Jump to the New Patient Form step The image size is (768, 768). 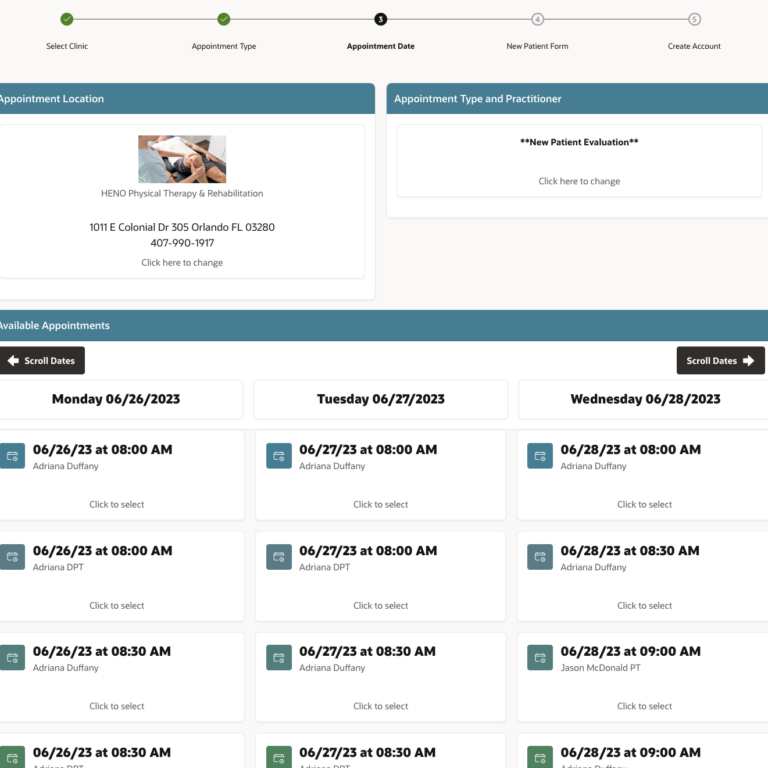(x=537, y=46)
